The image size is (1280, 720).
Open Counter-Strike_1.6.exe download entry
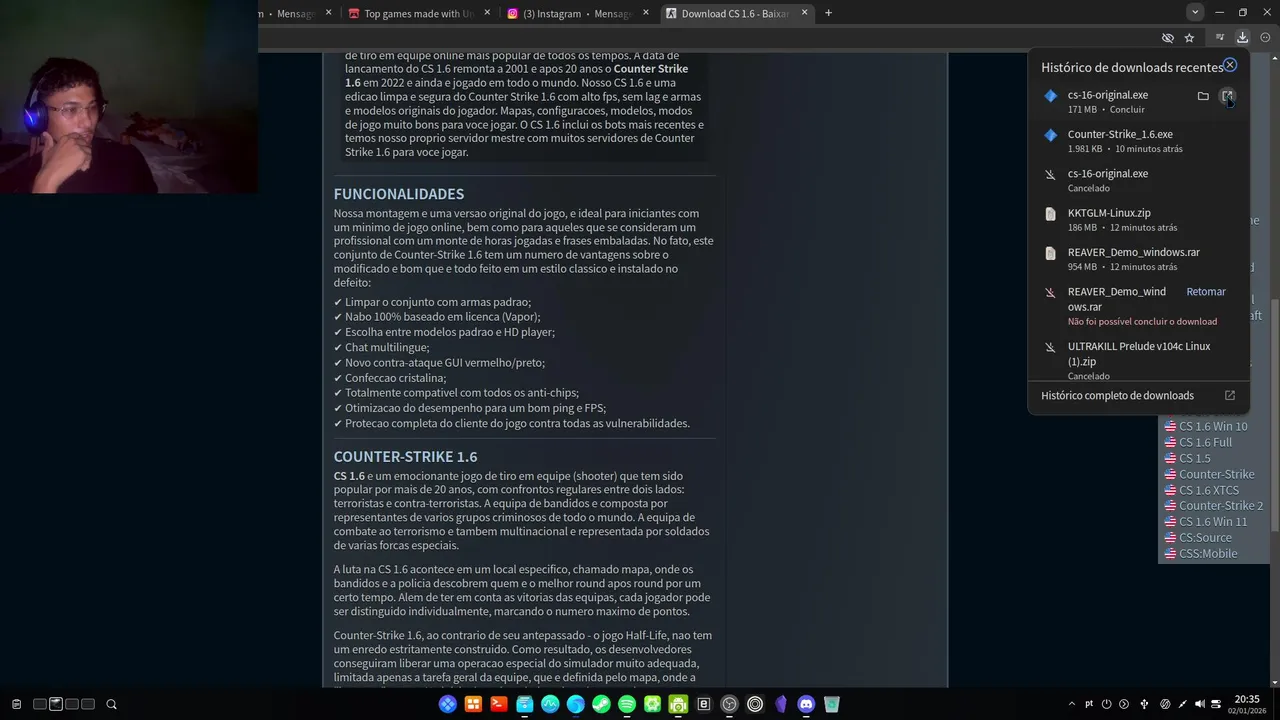1140,141
